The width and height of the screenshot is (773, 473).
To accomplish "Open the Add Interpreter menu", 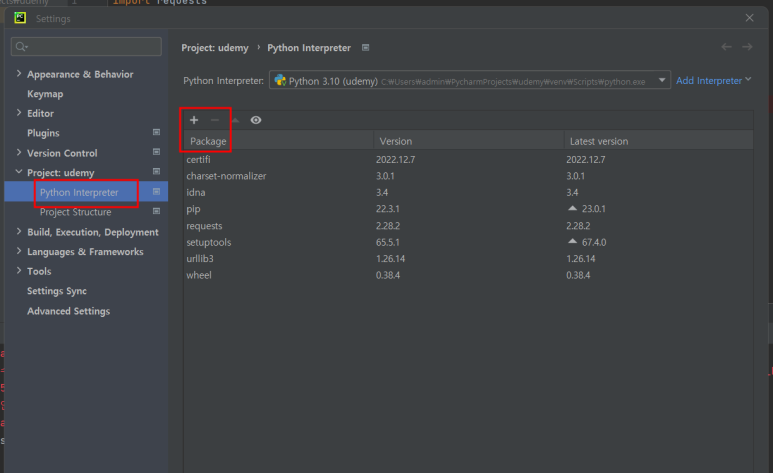I will click(713, 80).
